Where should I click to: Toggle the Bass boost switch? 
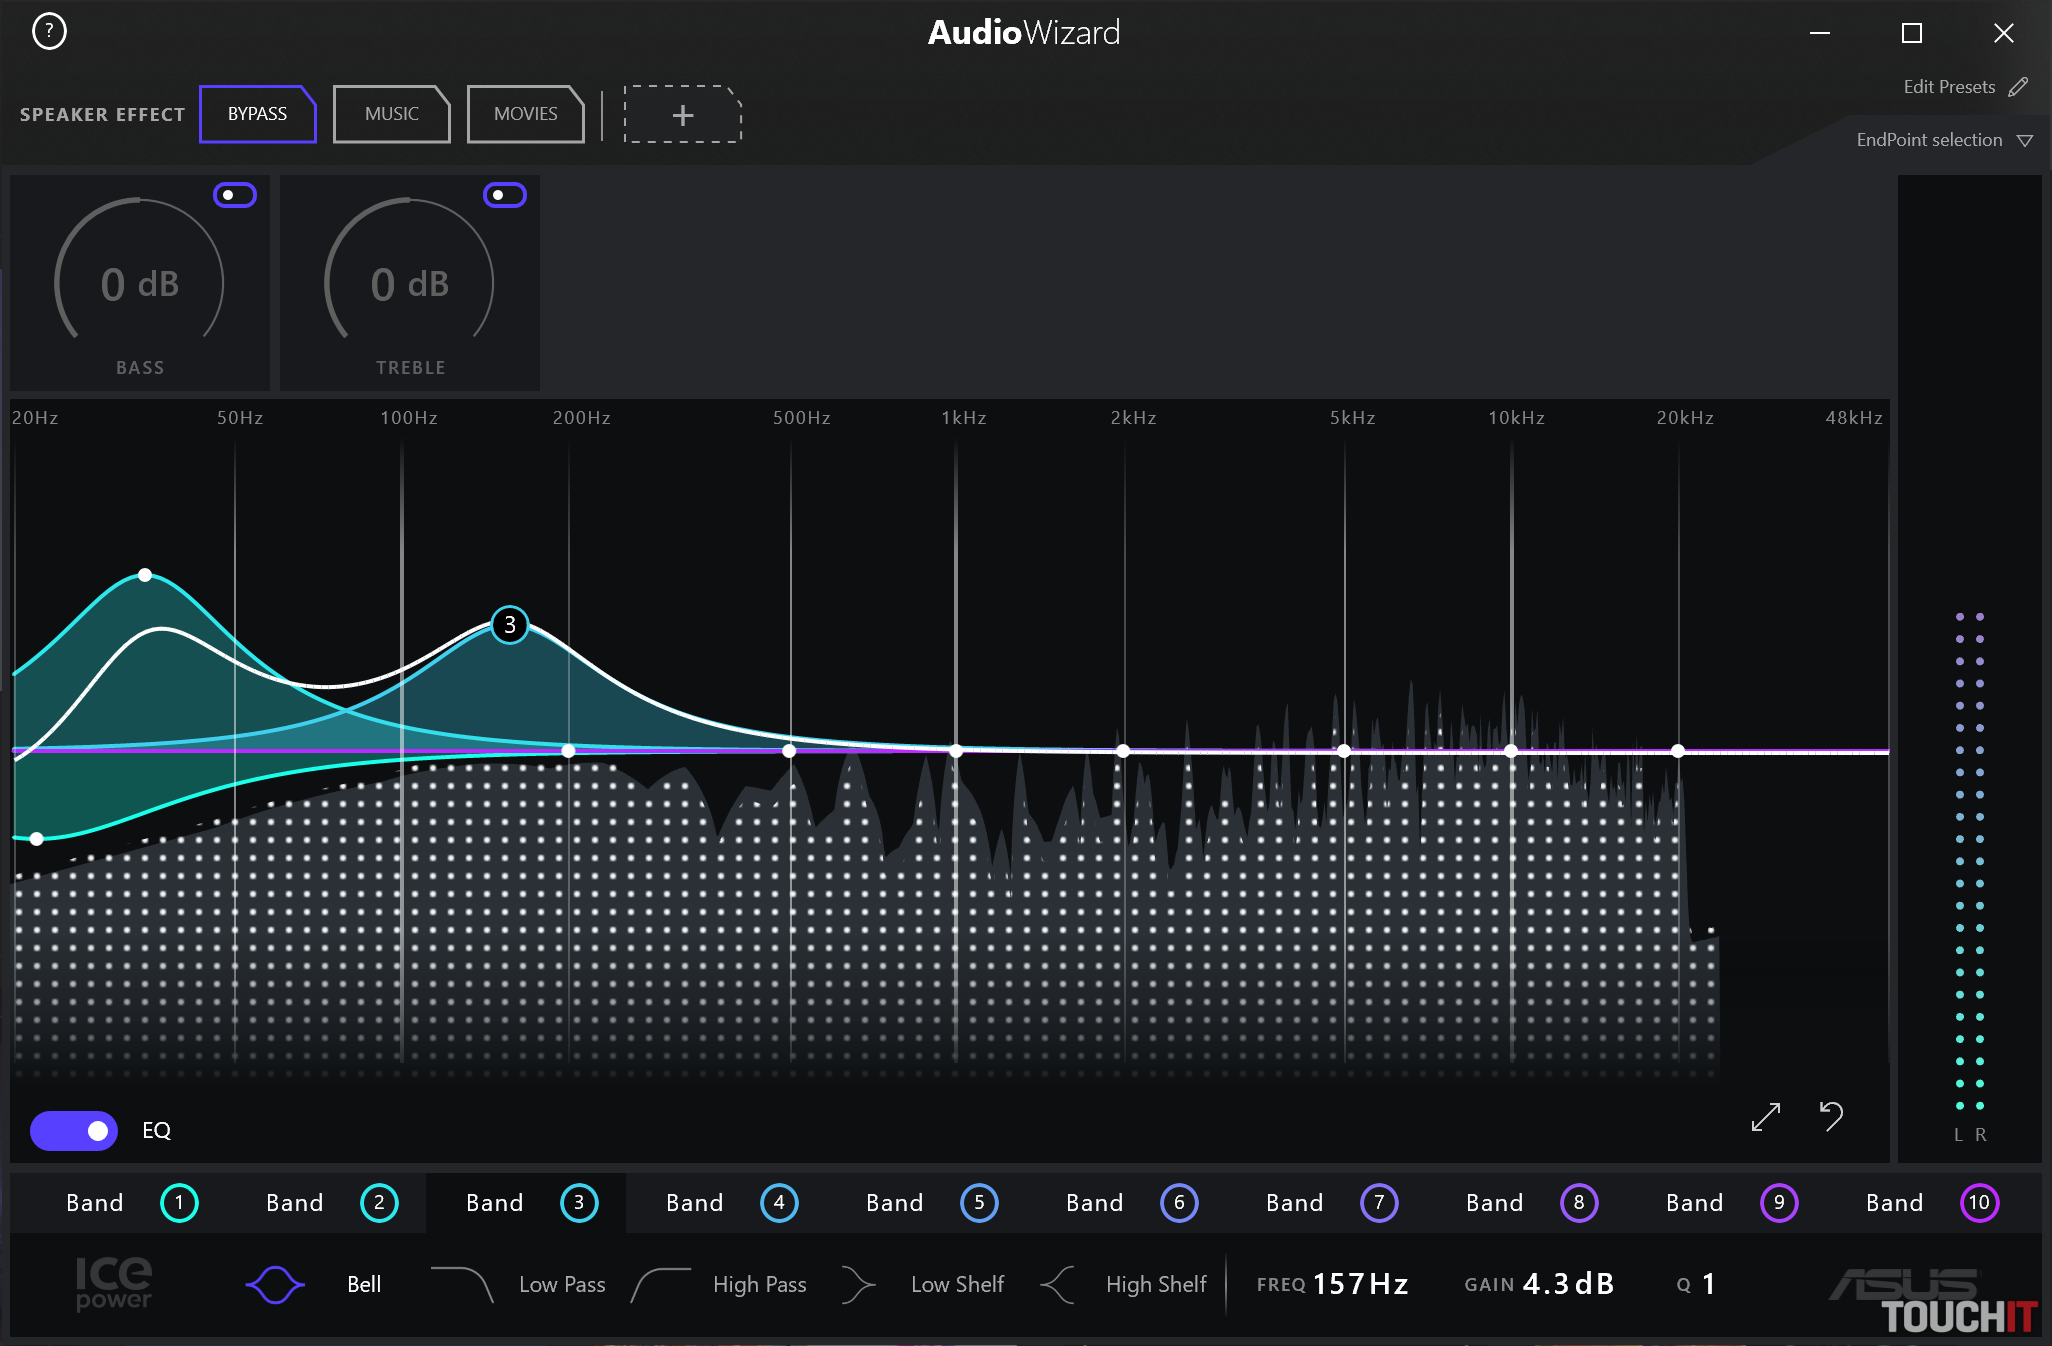click(235, 195)
